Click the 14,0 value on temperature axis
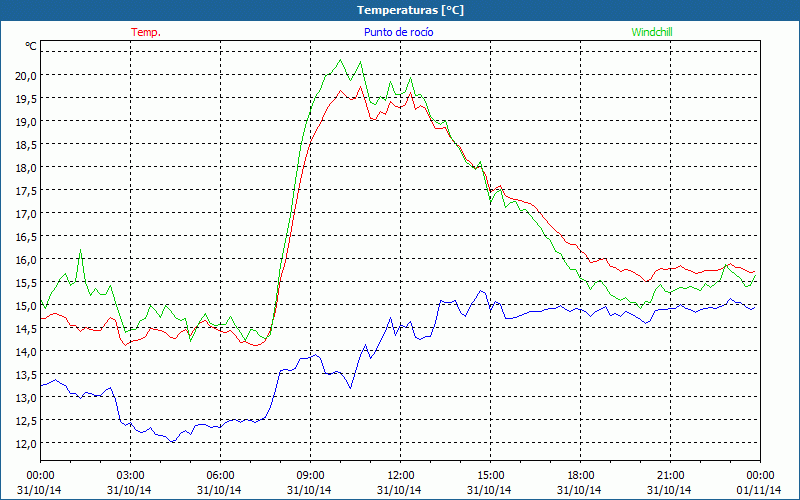 tap(27, 352)
